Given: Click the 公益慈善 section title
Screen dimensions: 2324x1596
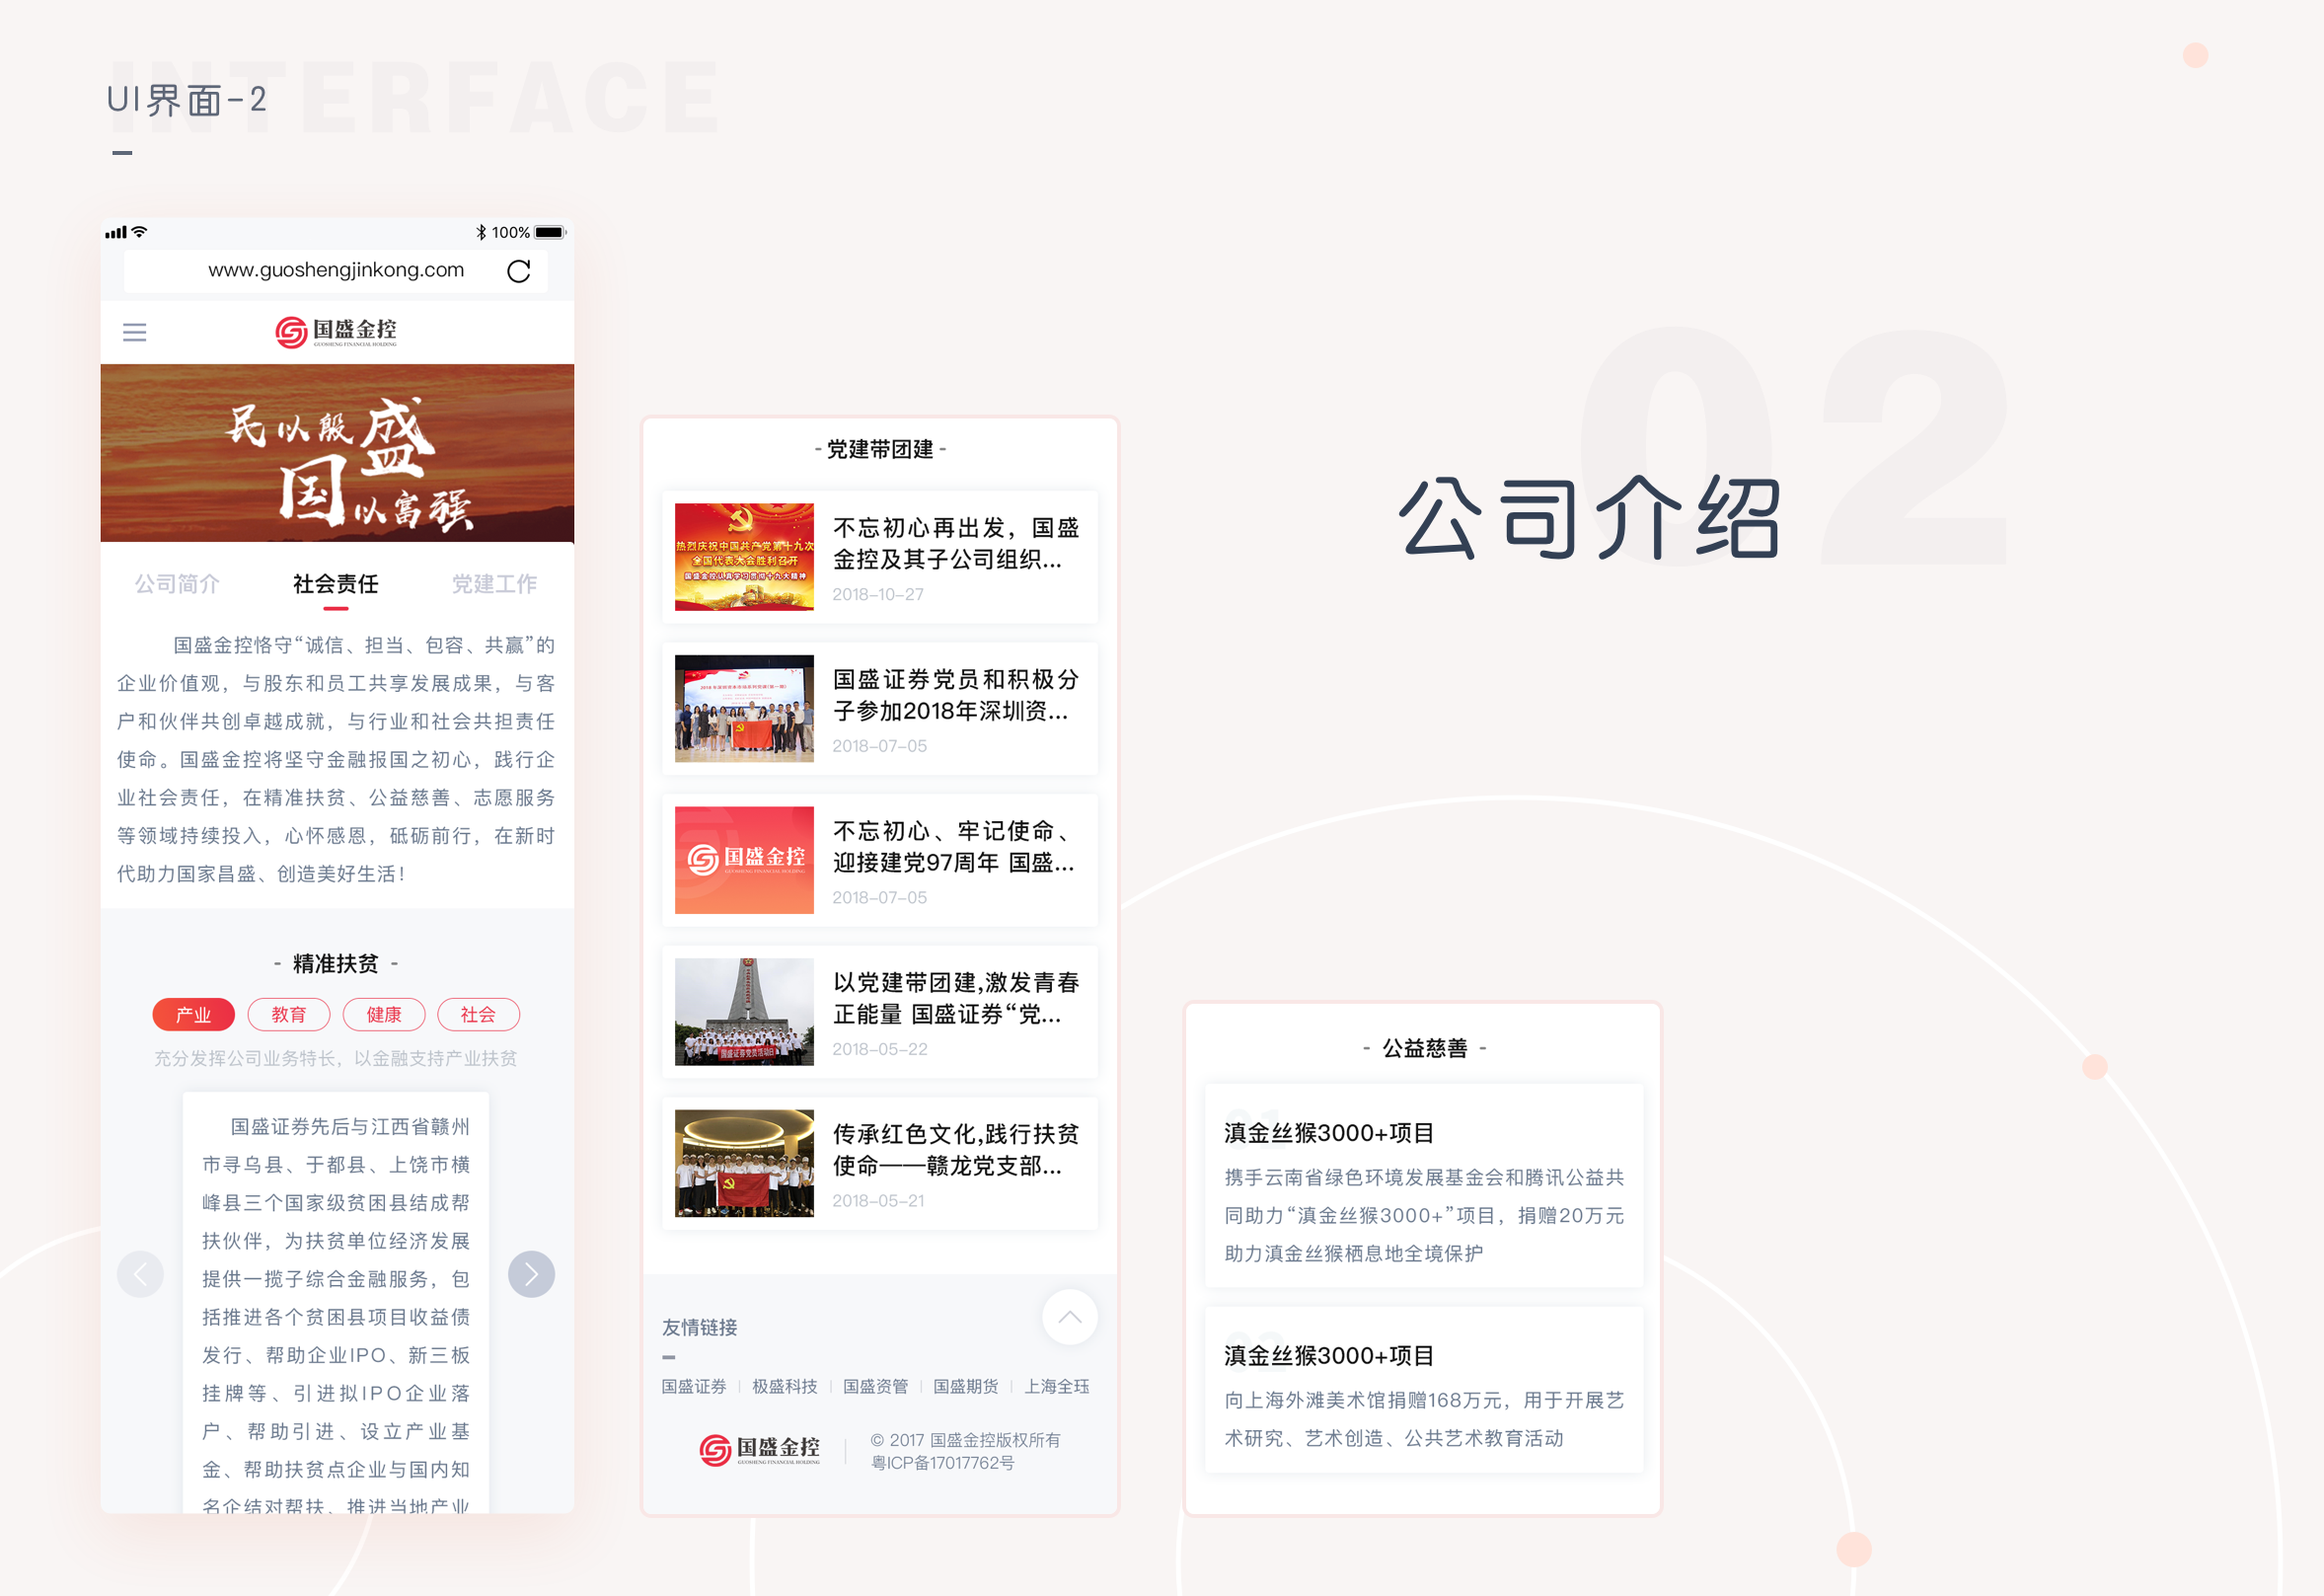Looking at the screenshot, I should click(x=1425, y=1048).
